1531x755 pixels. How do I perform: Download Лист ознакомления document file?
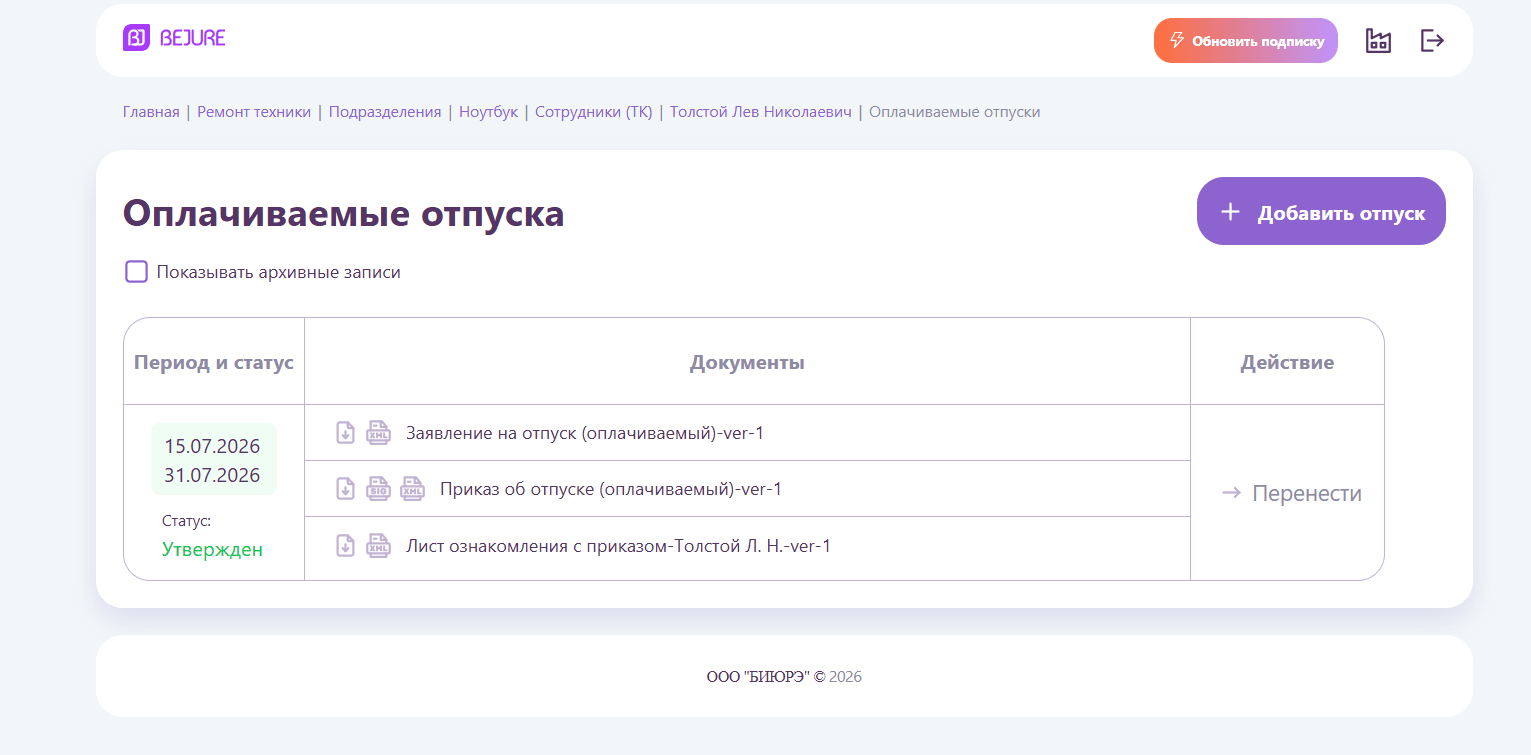coord(345,546)
